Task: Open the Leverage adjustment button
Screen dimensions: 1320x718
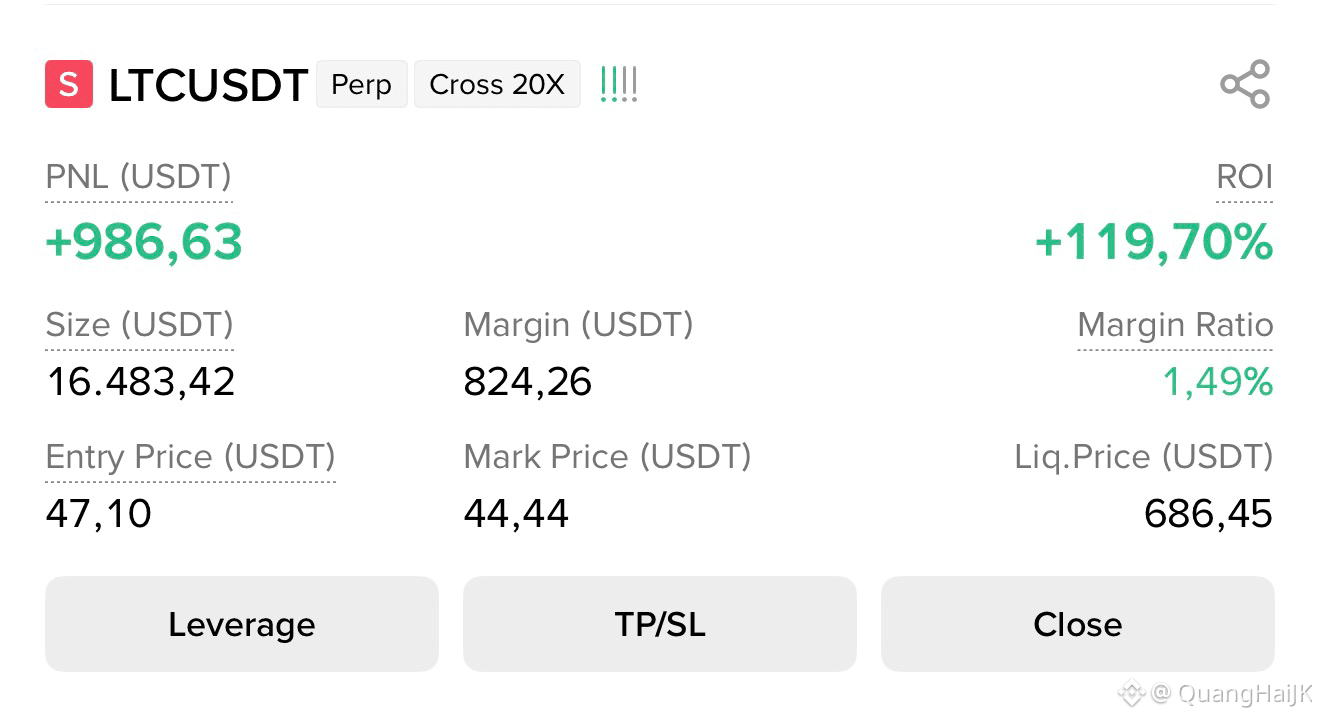Action: [242, 624]
